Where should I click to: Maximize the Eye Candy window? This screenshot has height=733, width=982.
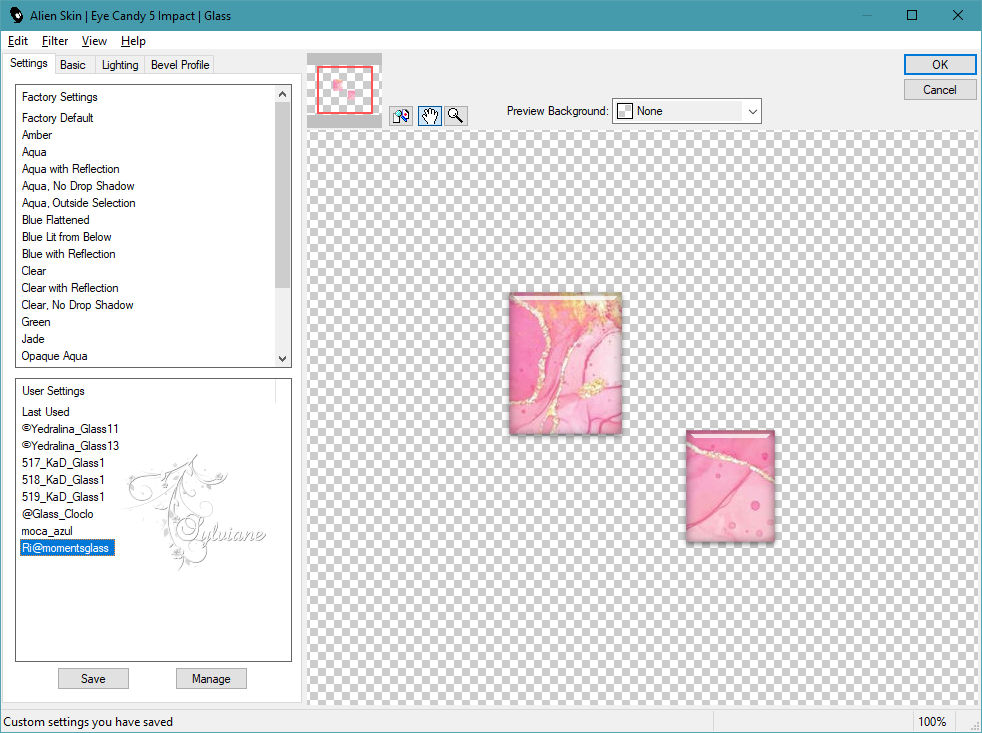(x=912, y=15)
